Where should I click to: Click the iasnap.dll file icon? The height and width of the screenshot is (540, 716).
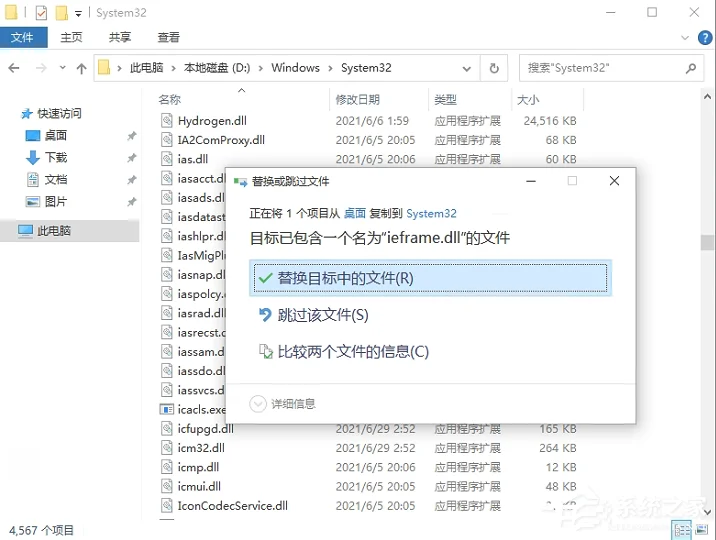(x=167, y=275)
